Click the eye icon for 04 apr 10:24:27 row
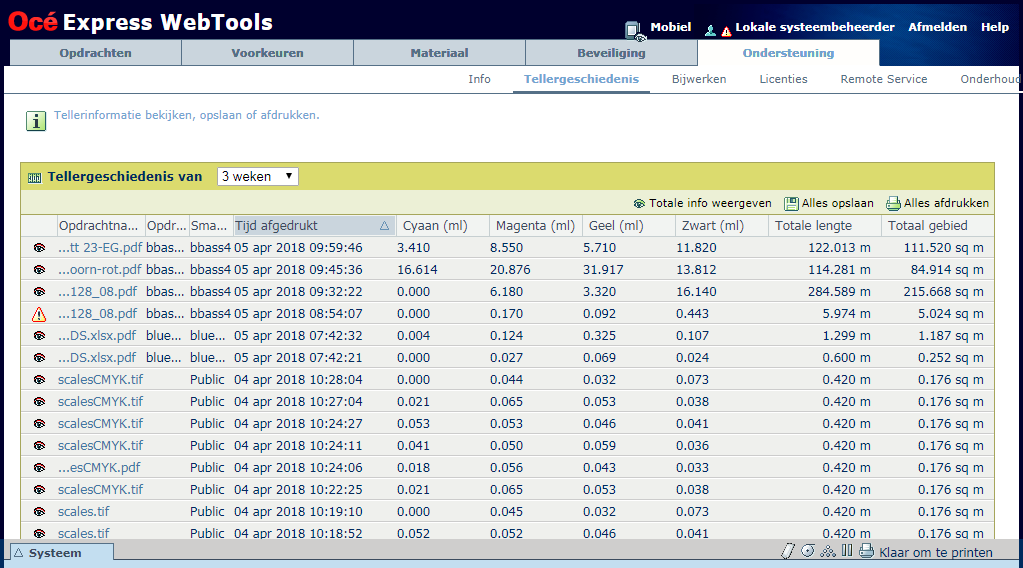This screenshot has height=568, width=1023. click(40, 424)
